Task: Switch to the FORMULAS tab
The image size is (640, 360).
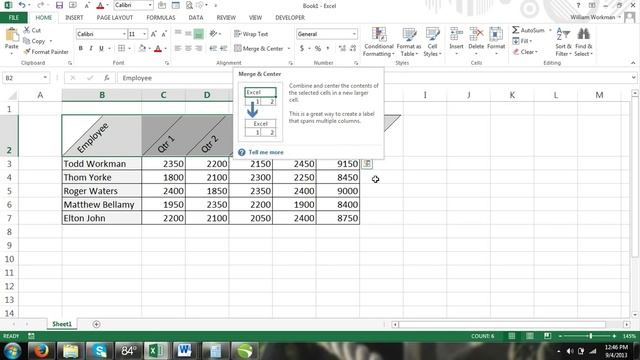Action: [x=161, y=18]
